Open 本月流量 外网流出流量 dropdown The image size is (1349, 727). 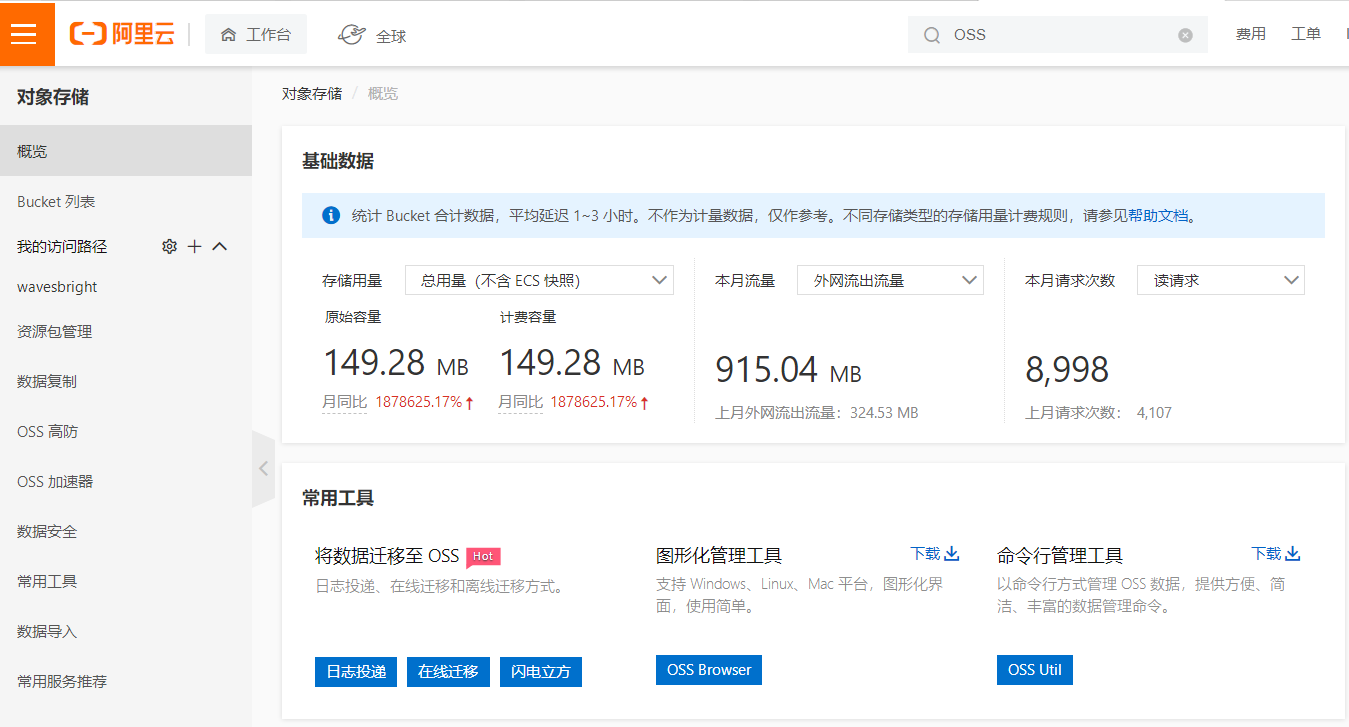[890, 280]
